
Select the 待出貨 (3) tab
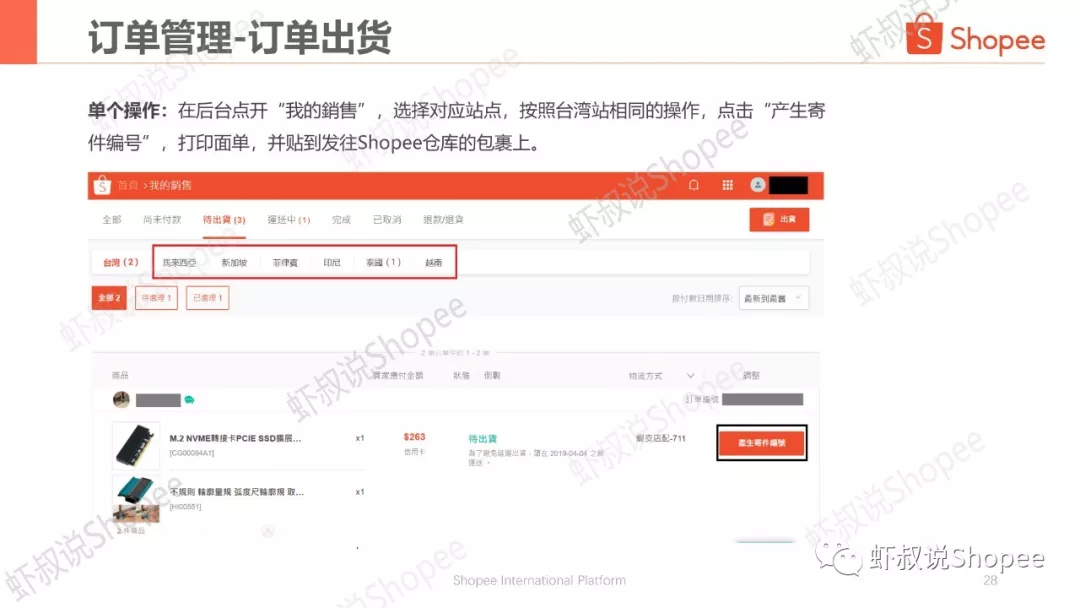[224, 220]
